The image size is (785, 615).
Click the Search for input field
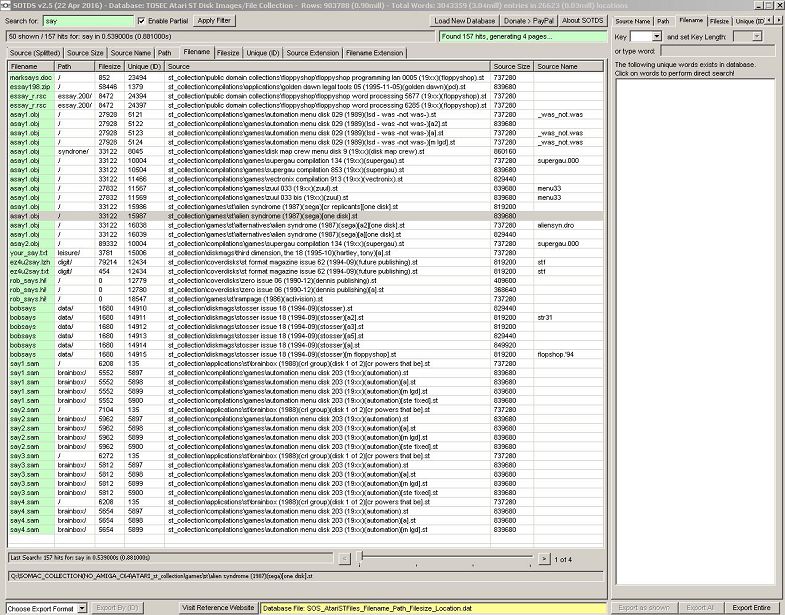(86, 20)
